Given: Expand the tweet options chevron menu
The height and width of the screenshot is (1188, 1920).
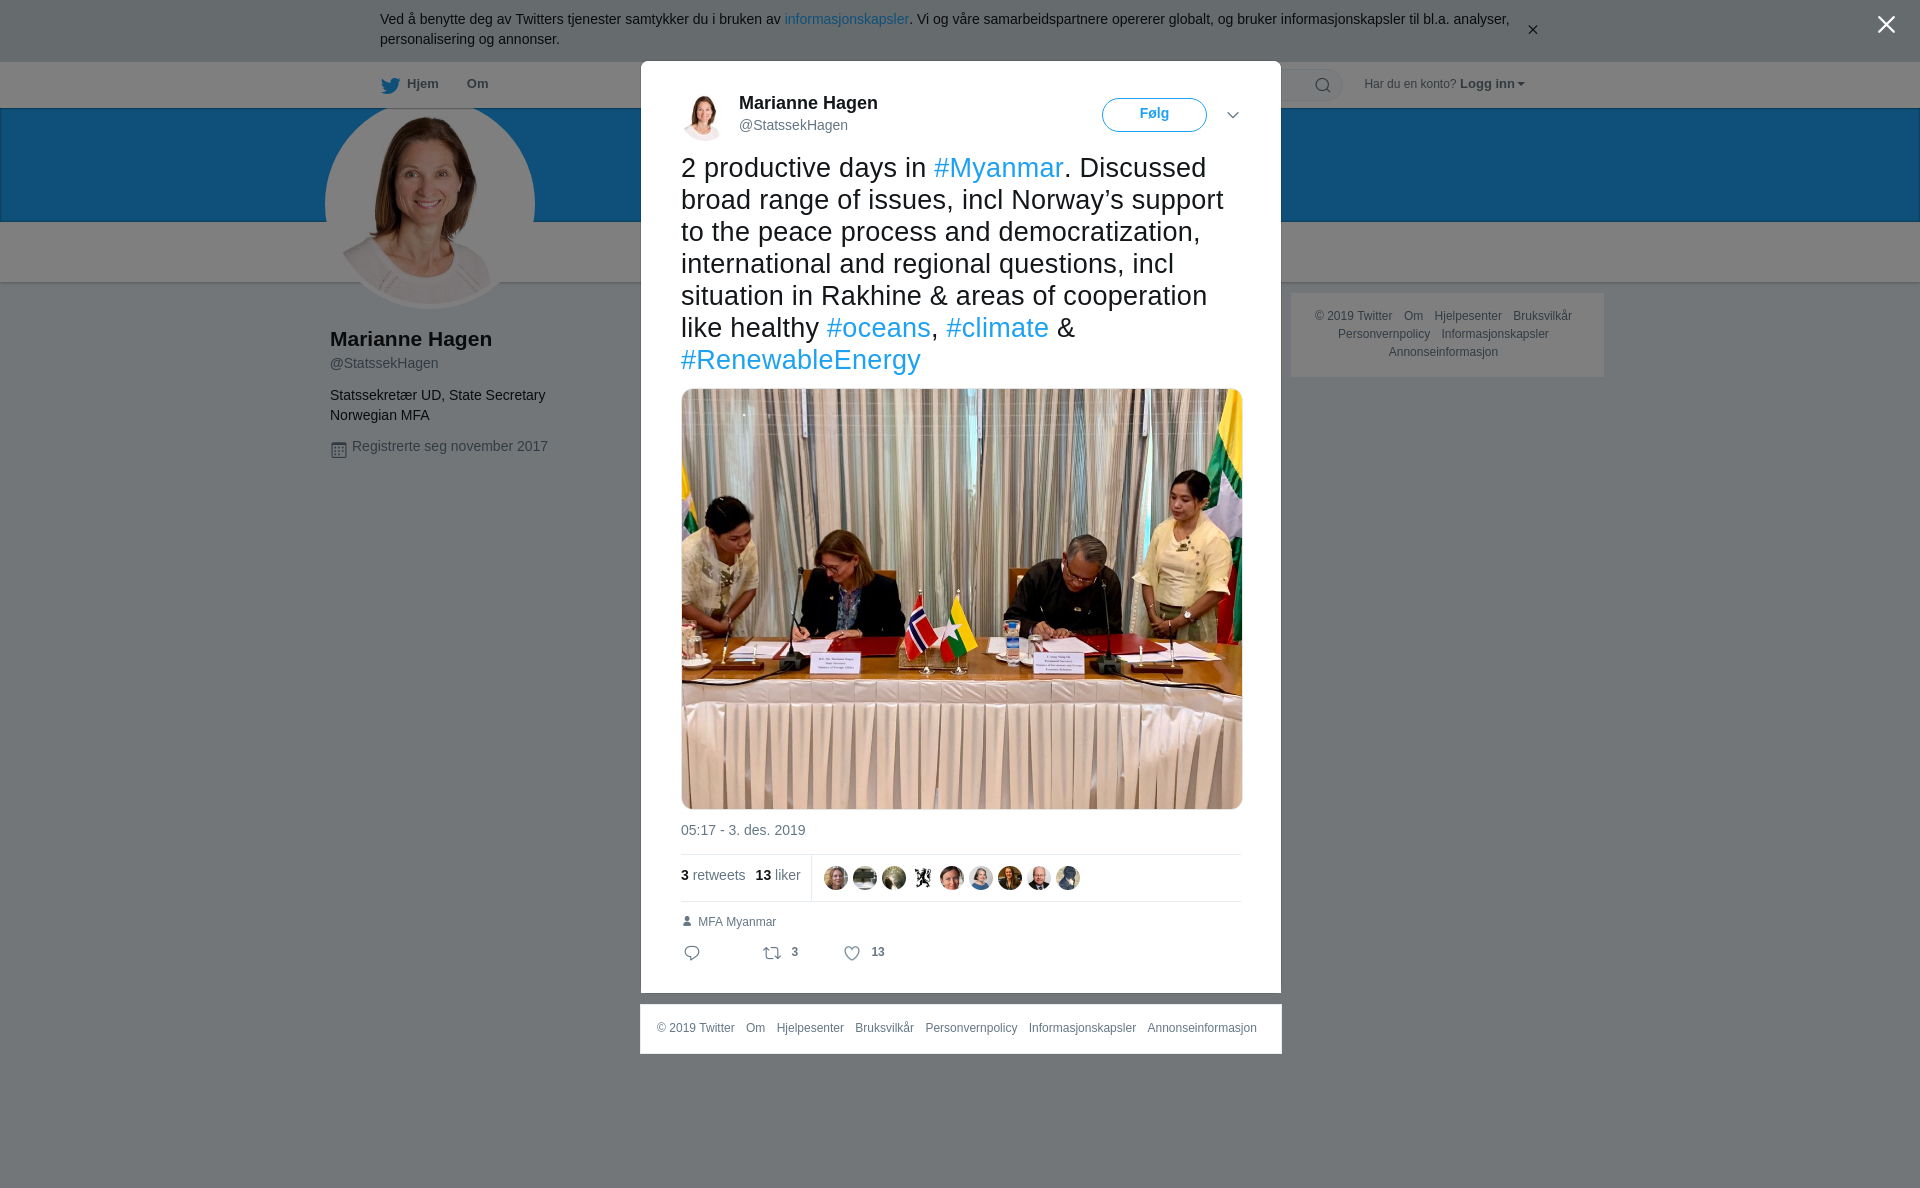Looking at the screenshot, I should [1233, 116].
